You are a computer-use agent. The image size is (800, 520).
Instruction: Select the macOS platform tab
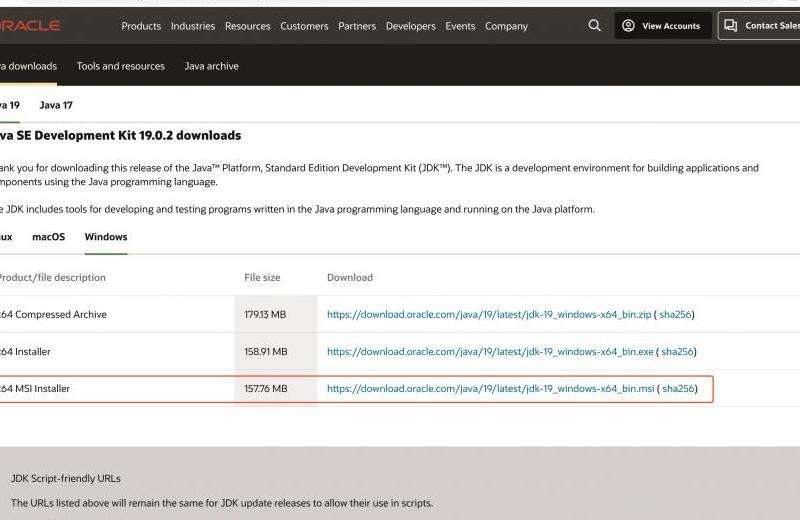click(48, 237)
